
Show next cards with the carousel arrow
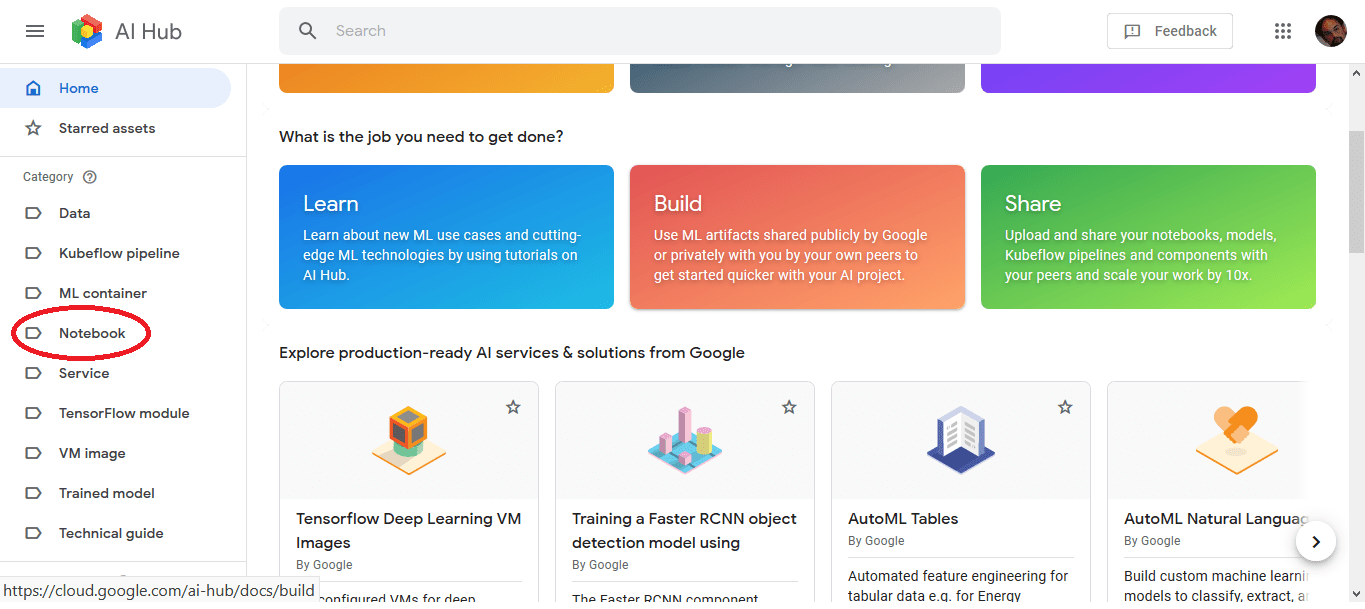(1316, 542)
